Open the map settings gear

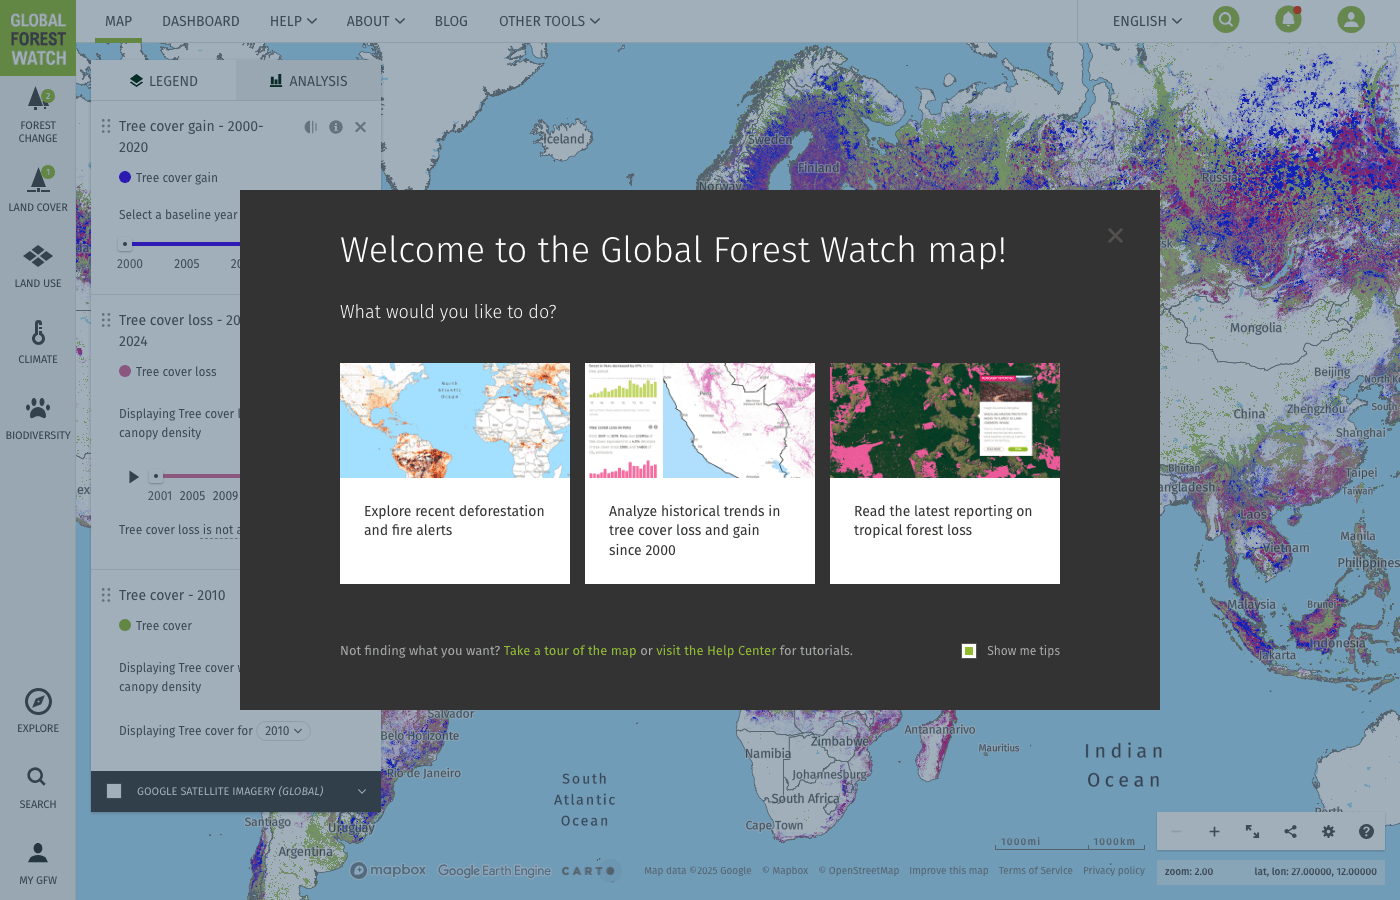click(1328, 831)
